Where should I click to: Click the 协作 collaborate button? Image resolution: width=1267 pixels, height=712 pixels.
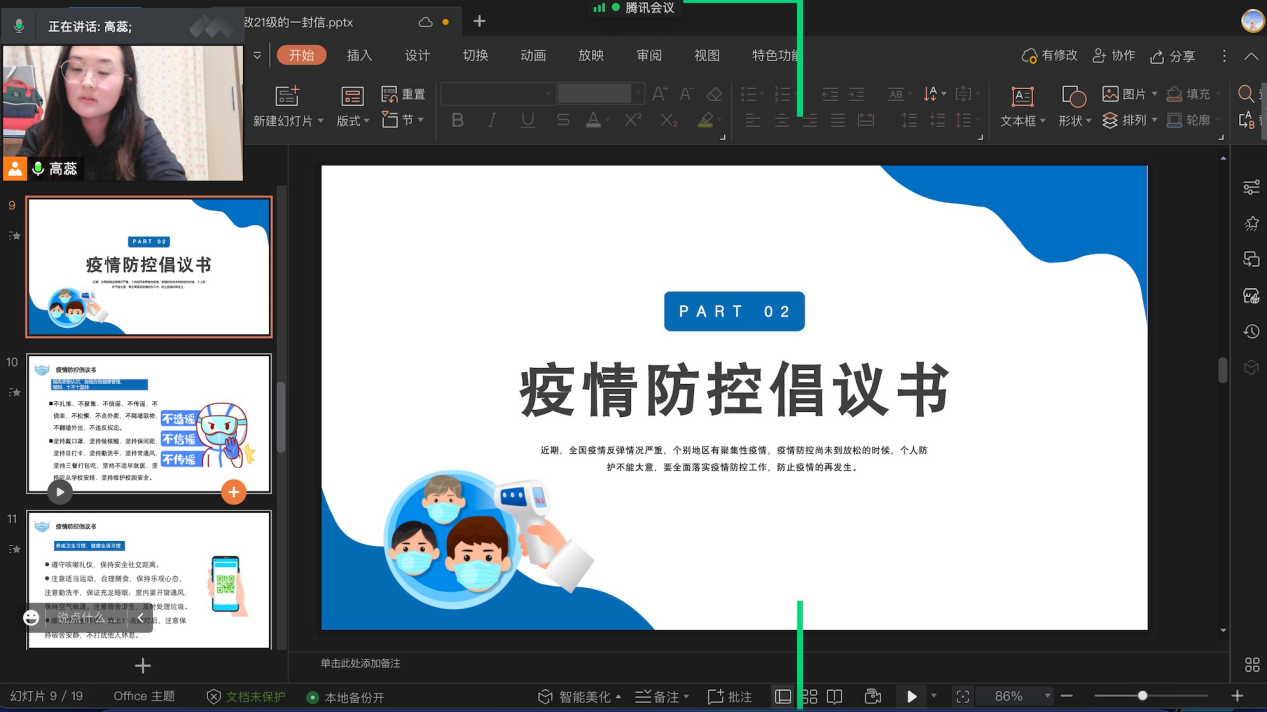pos(1114,56)
